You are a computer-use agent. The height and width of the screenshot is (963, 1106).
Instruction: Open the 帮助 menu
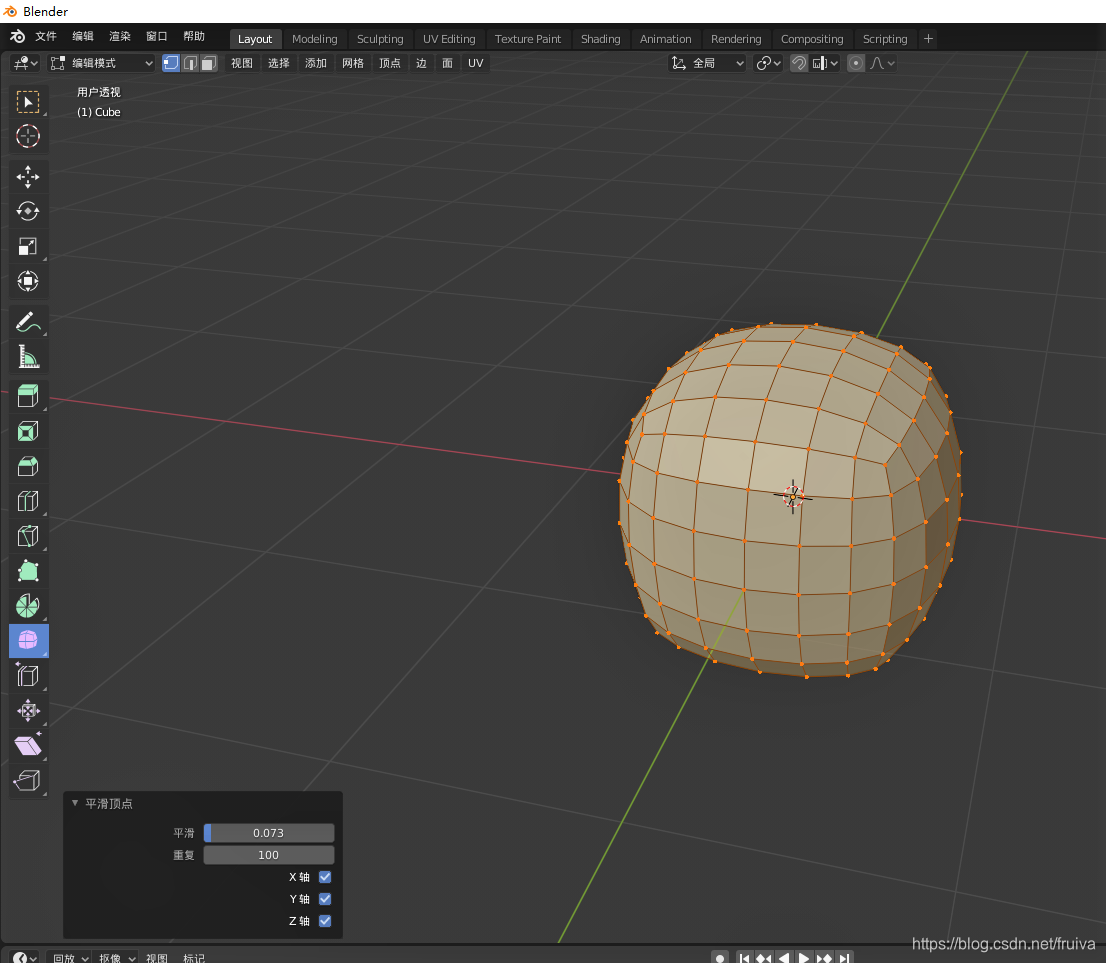194,37
